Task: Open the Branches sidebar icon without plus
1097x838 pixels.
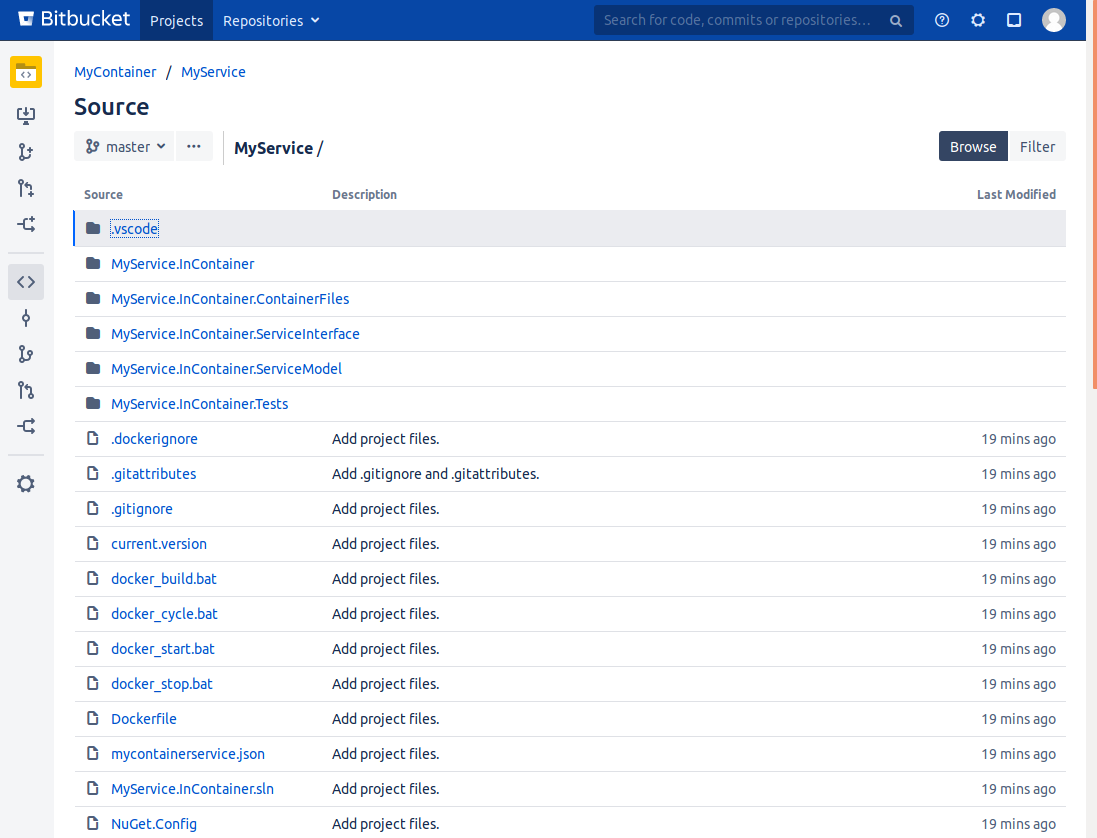Action: (x=26, y=355)
